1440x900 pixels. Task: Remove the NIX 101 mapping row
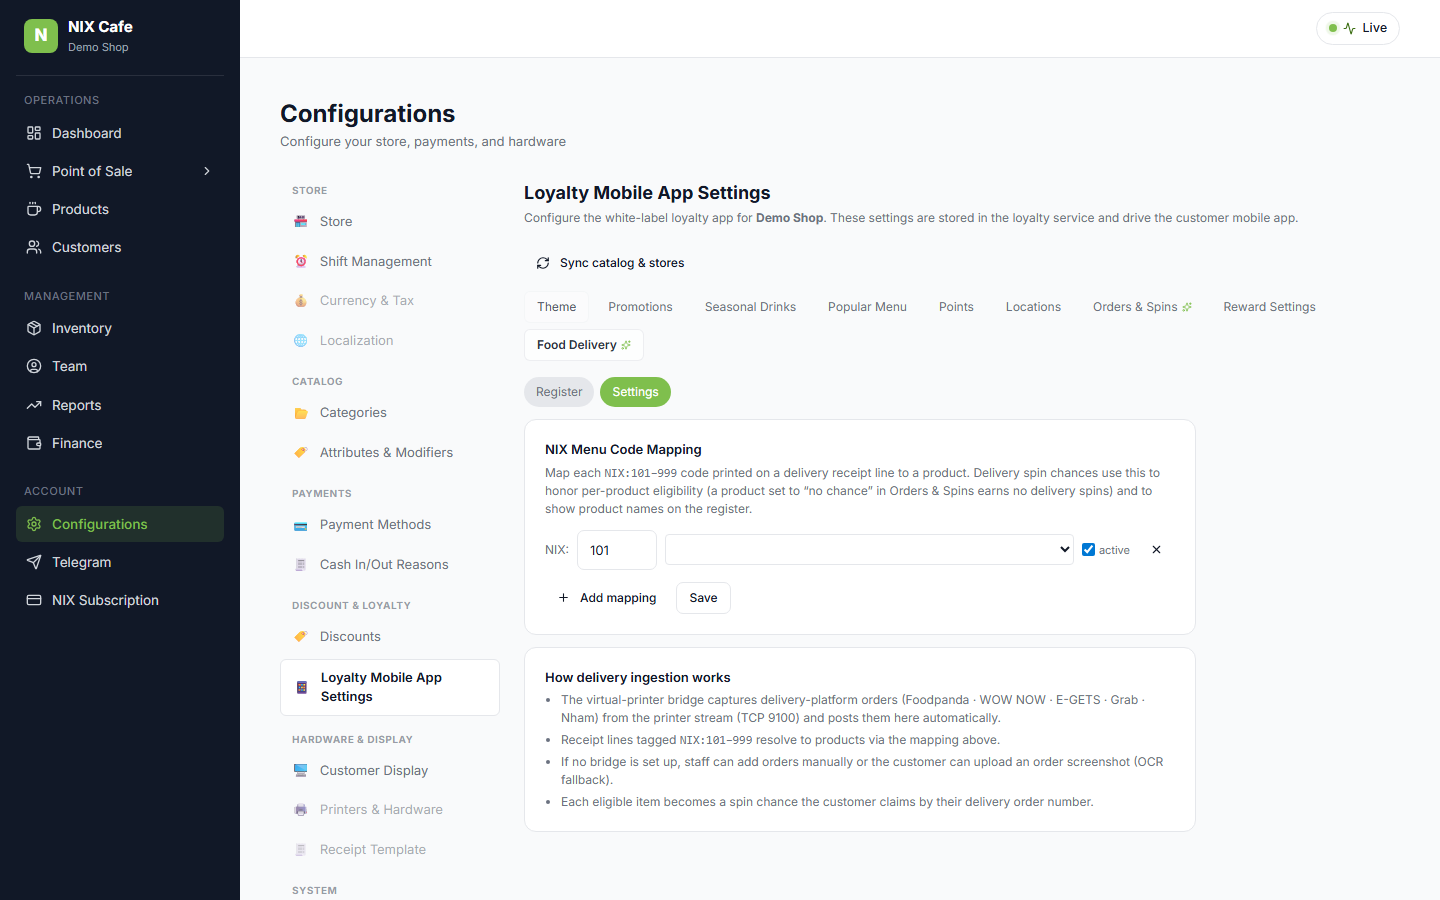click(1156, 550)
